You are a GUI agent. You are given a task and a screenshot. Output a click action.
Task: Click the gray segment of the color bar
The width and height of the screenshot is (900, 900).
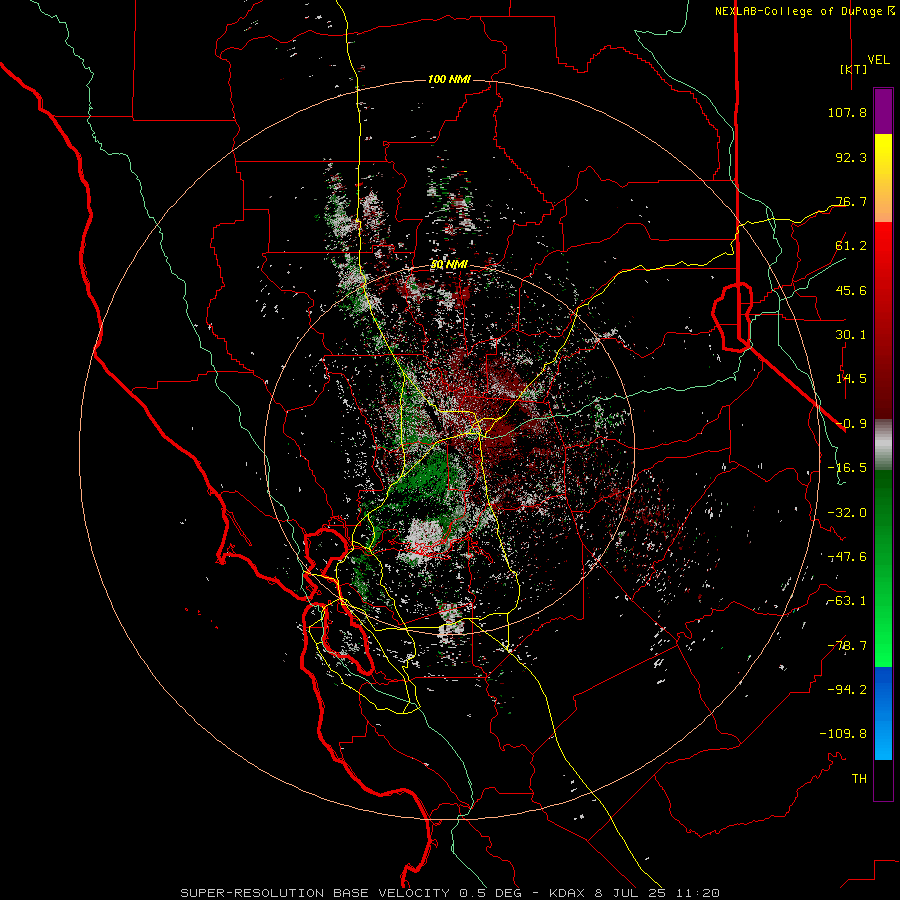(x=883, y=445)
